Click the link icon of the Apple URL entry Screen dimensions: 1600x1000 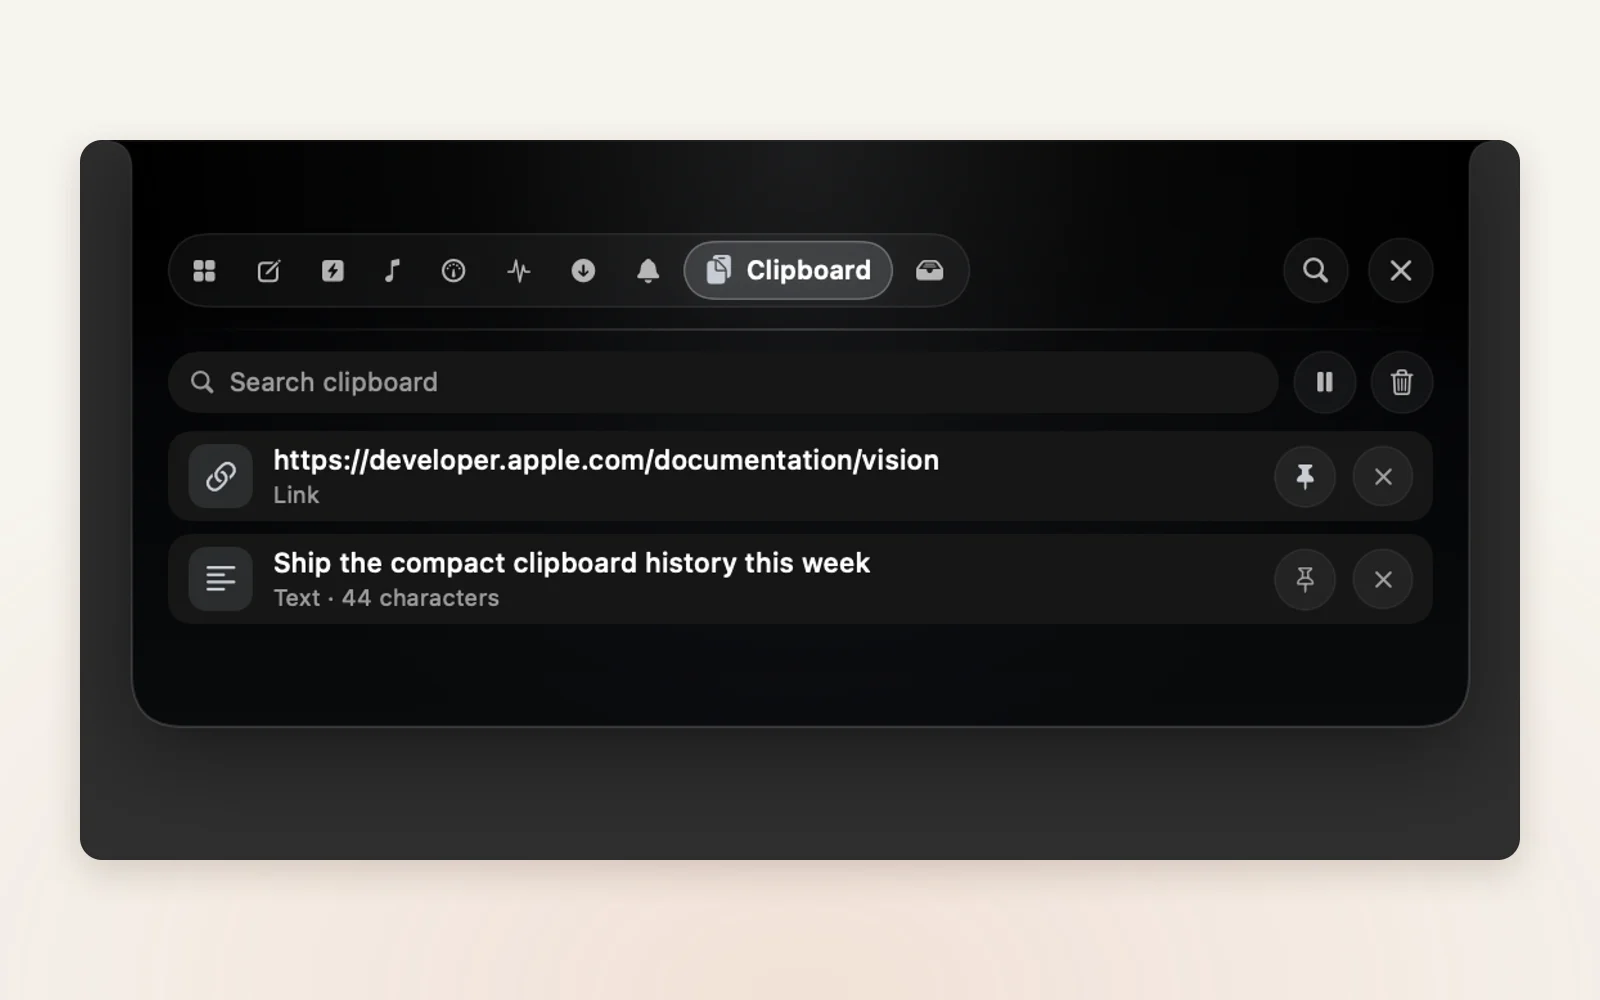(221, 476)
